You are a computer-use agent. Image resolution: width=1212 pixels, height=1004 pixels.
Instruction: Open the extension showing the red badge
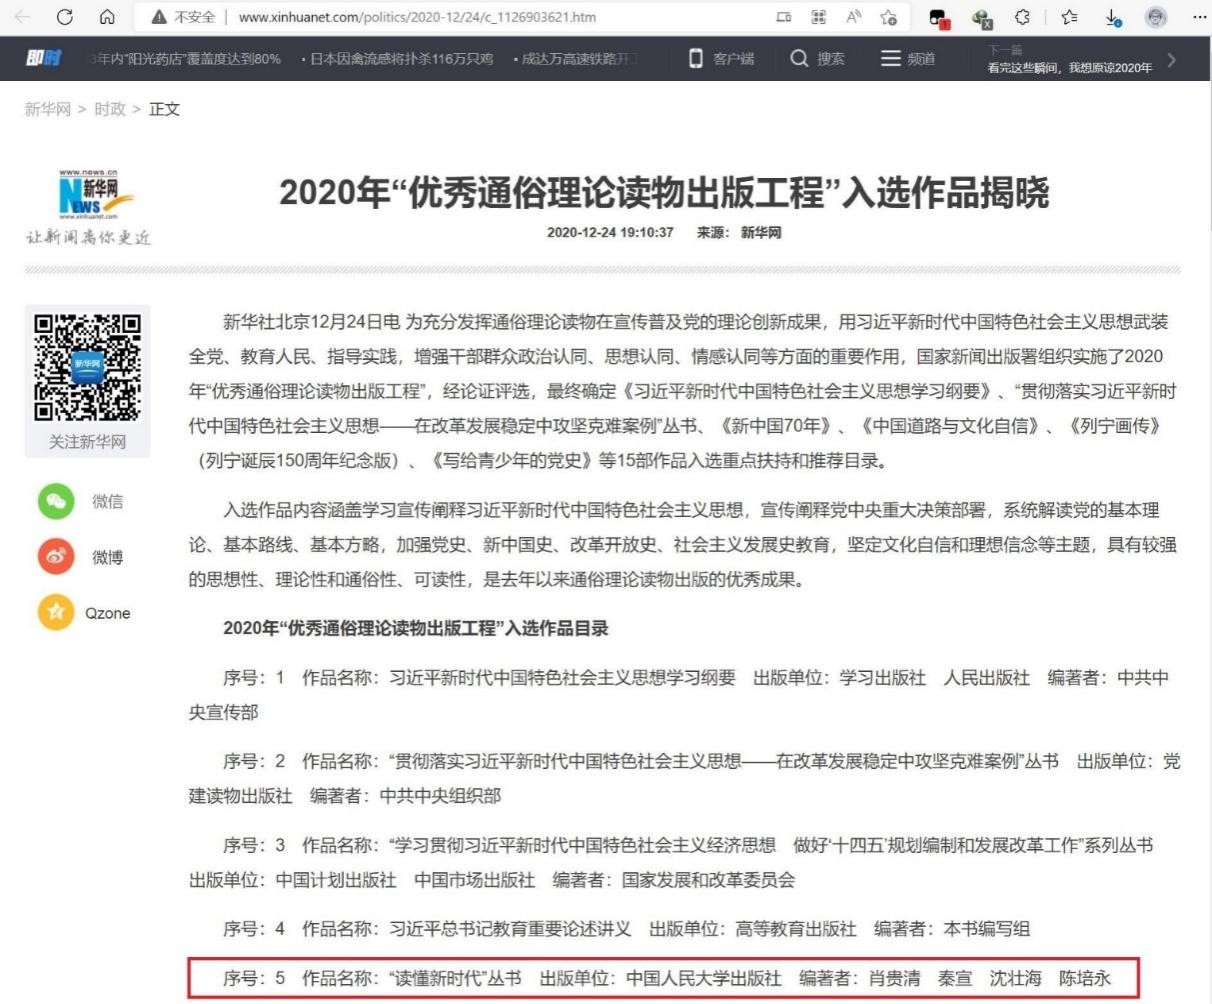(939, 18)
